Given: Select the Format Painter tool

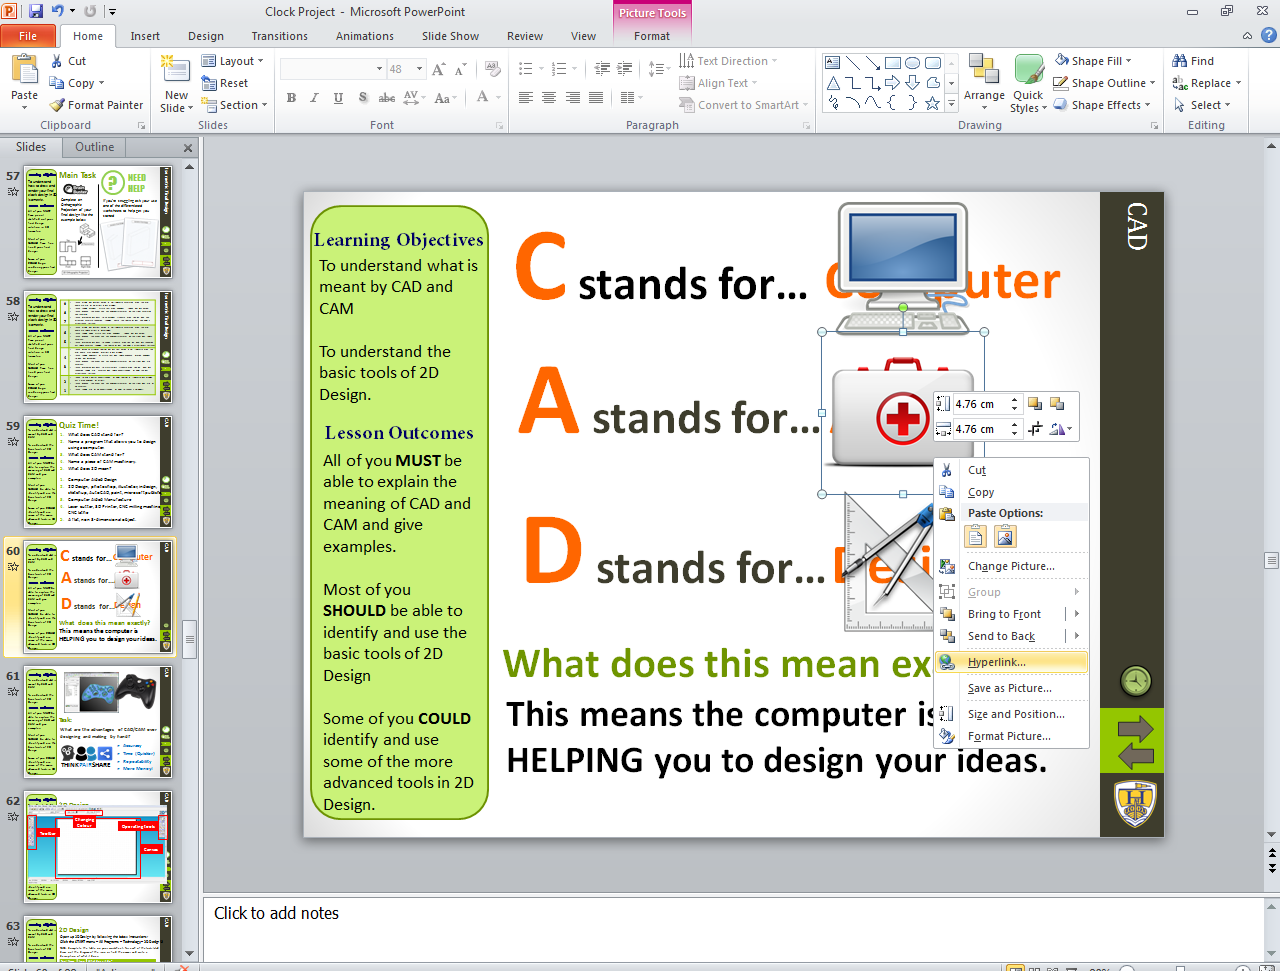Looking at the screenshot, I should click(x=96, y=104).
